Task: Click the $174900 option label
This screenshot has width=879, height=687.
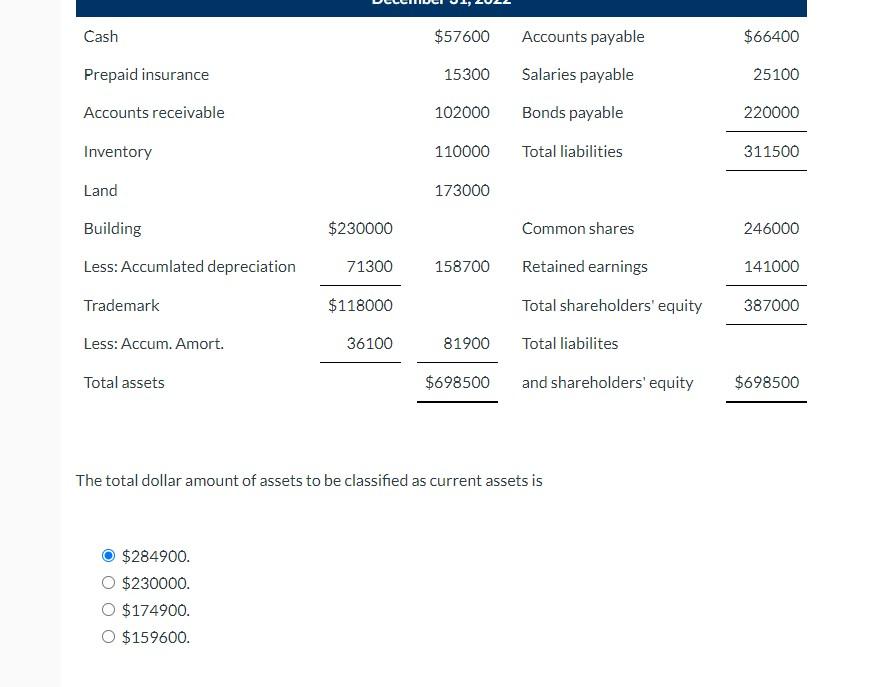Action: (155, 610)
